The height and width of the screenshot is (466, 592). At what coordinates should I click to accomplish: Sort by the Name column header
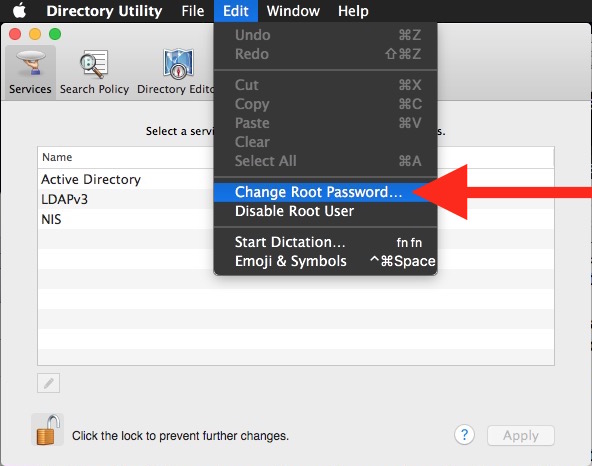296,157
